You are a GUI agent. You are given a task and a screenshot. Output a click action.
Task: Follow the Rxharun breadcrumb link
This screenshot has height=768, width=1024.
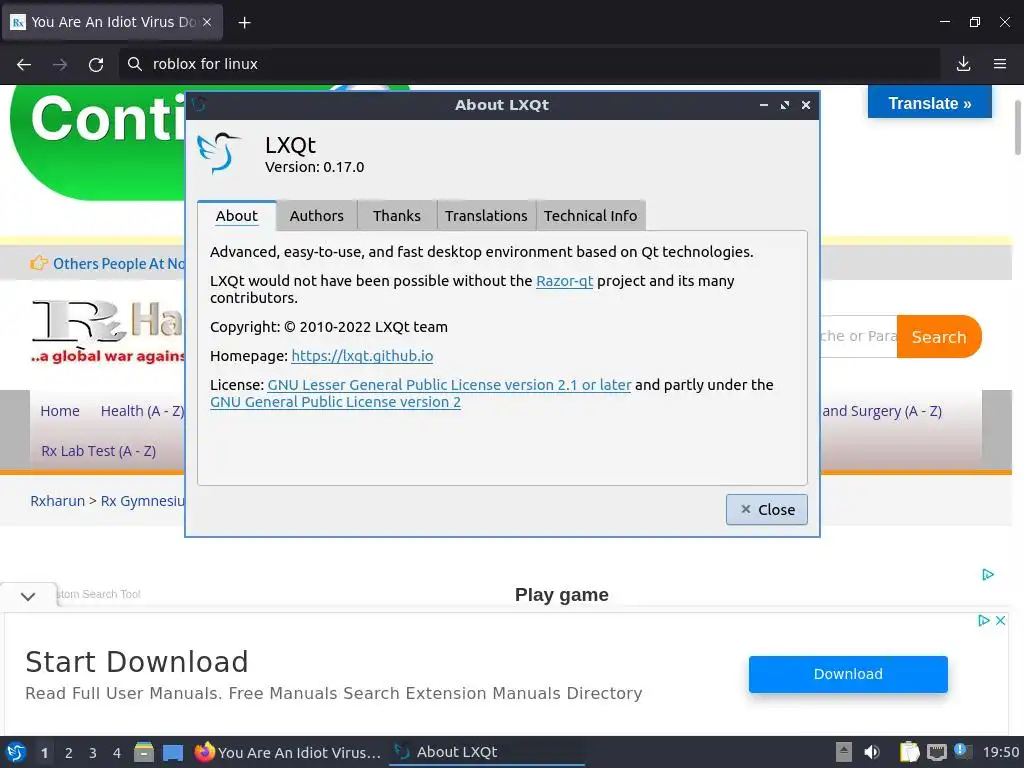pos(57,501)
